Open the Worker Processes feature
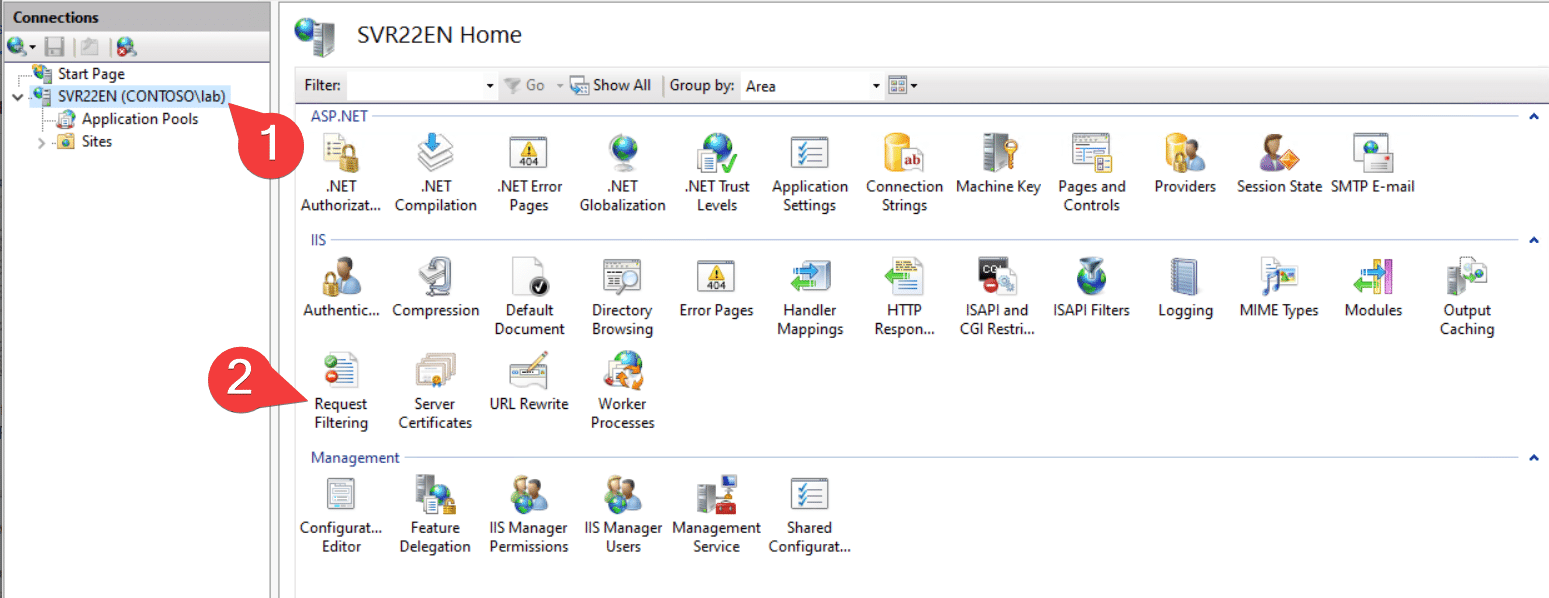This screenshot has width=1549, height=598. pos(622,391)
